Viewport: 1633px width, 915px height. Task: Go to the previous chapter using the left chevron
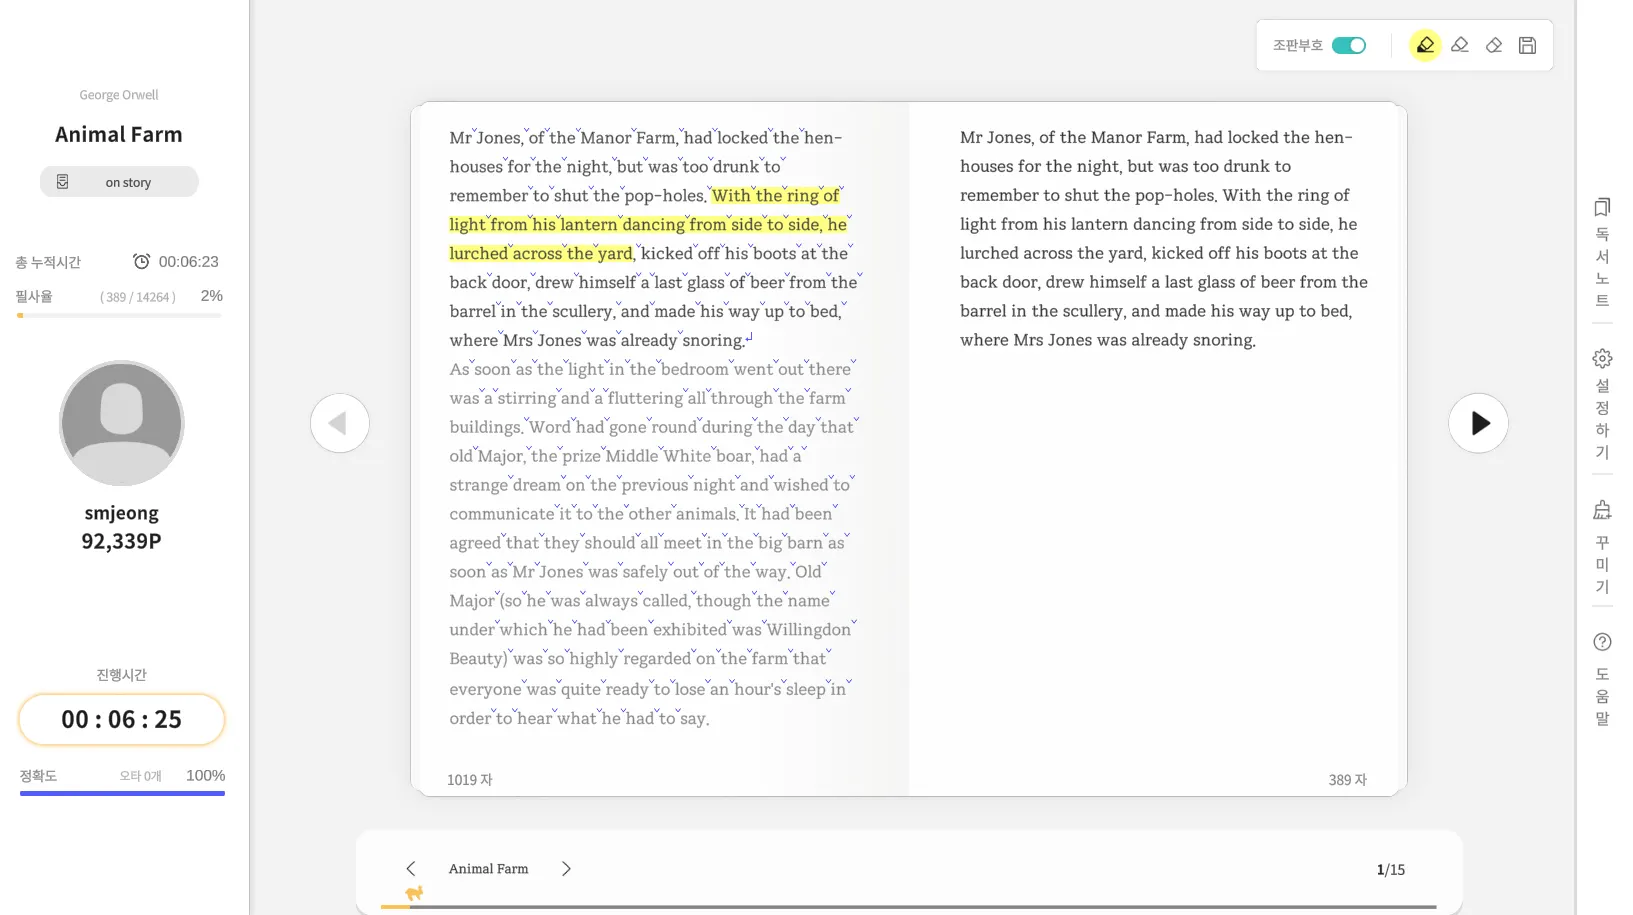[410, 869]
